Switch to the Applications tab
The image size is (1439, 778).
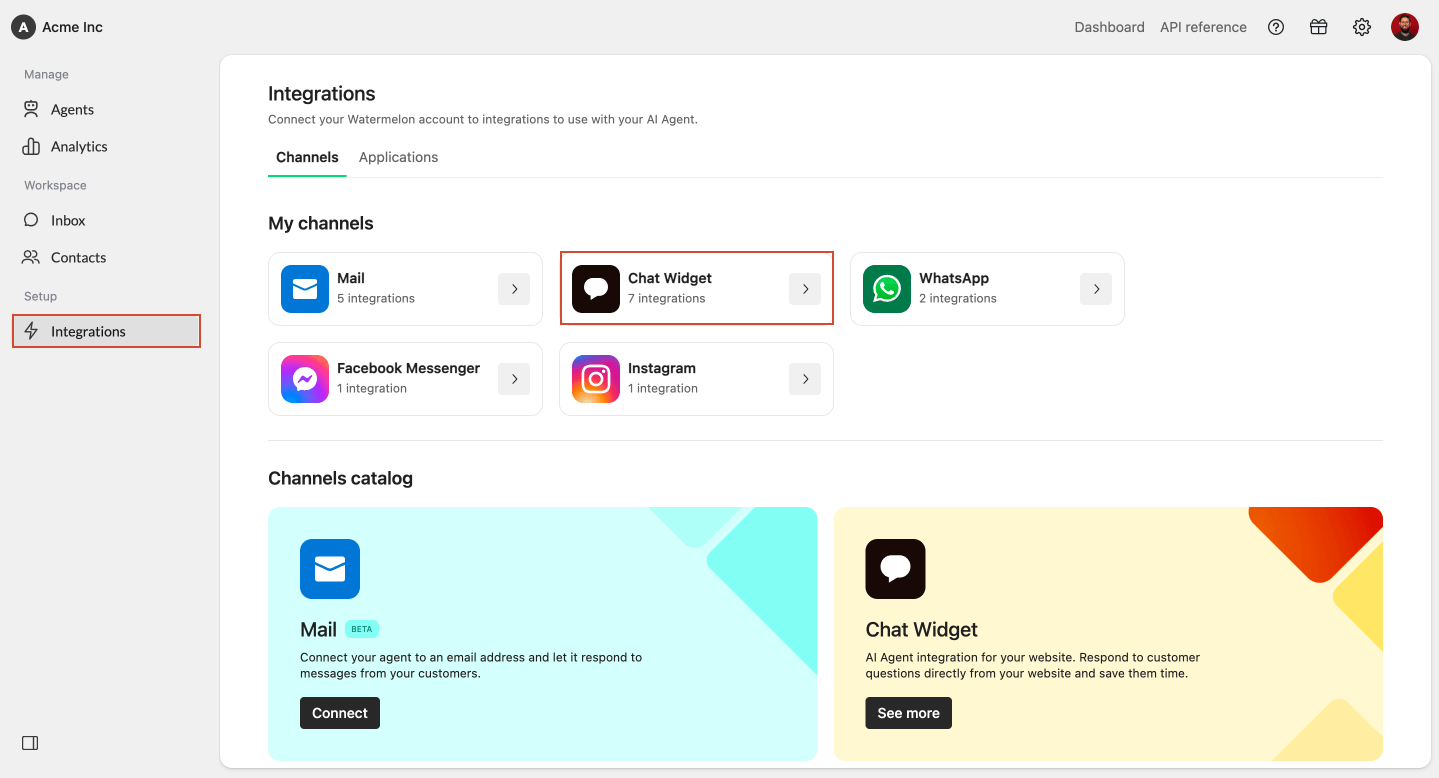pyautogui.click(x=398, y=157)
